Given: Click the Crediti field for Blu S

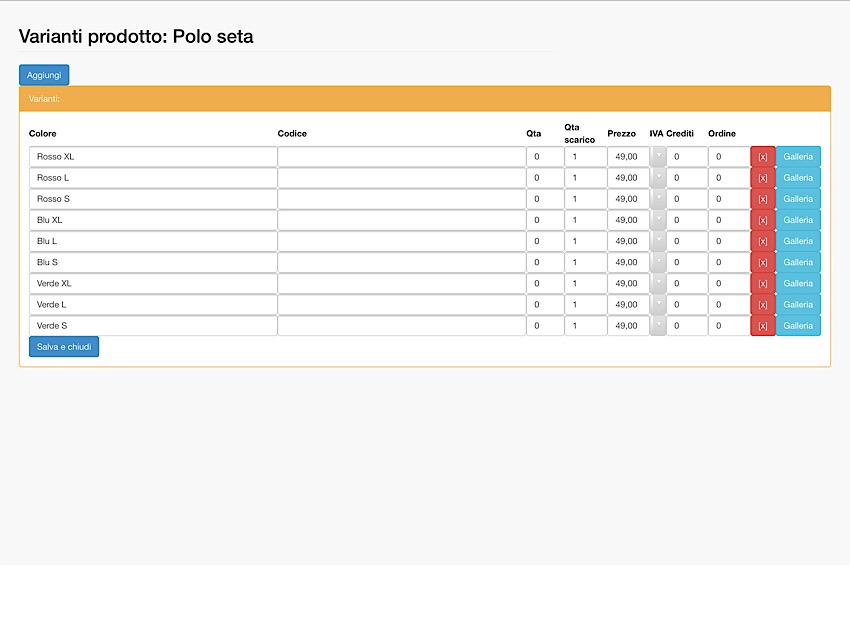Looking at the screenshot, I should 687,262.
